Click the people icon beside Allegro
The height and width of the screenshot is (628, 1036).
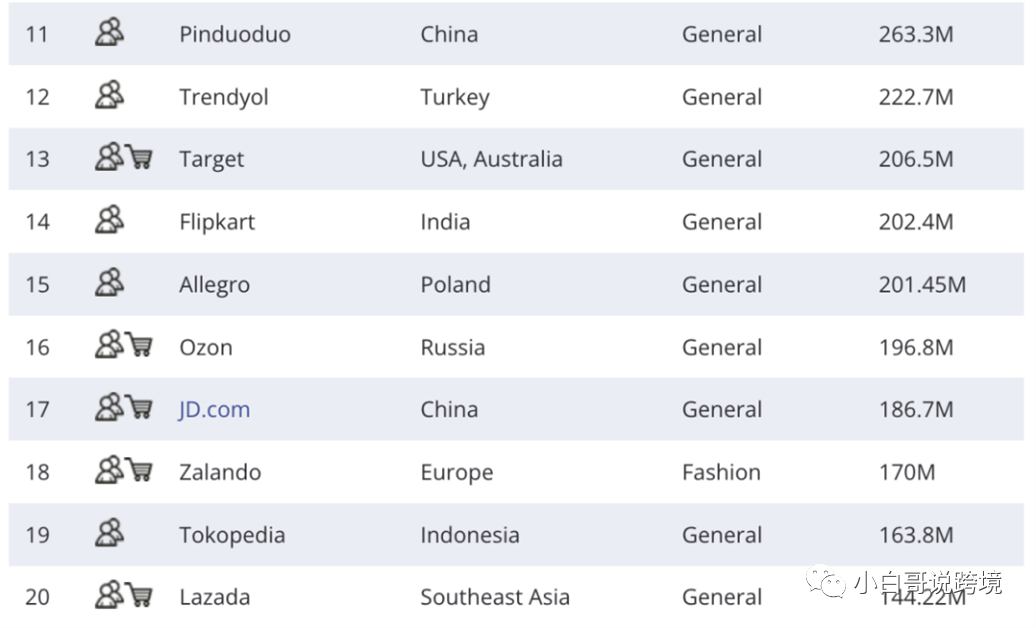tap(109, 284)
